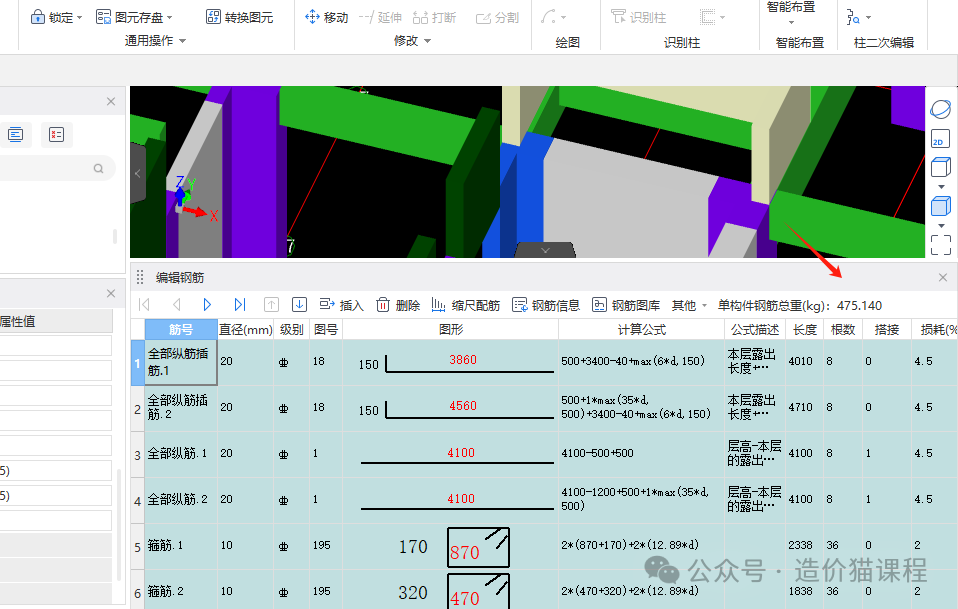958x609 pixels.
Task: Collapse the left panel with arrow handle
Action: pos(138,173)
